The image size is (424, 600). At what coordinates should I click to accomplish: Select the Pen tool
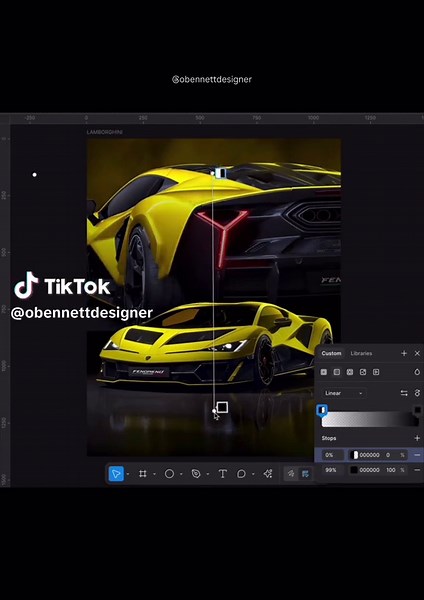(x=196, y=474)
